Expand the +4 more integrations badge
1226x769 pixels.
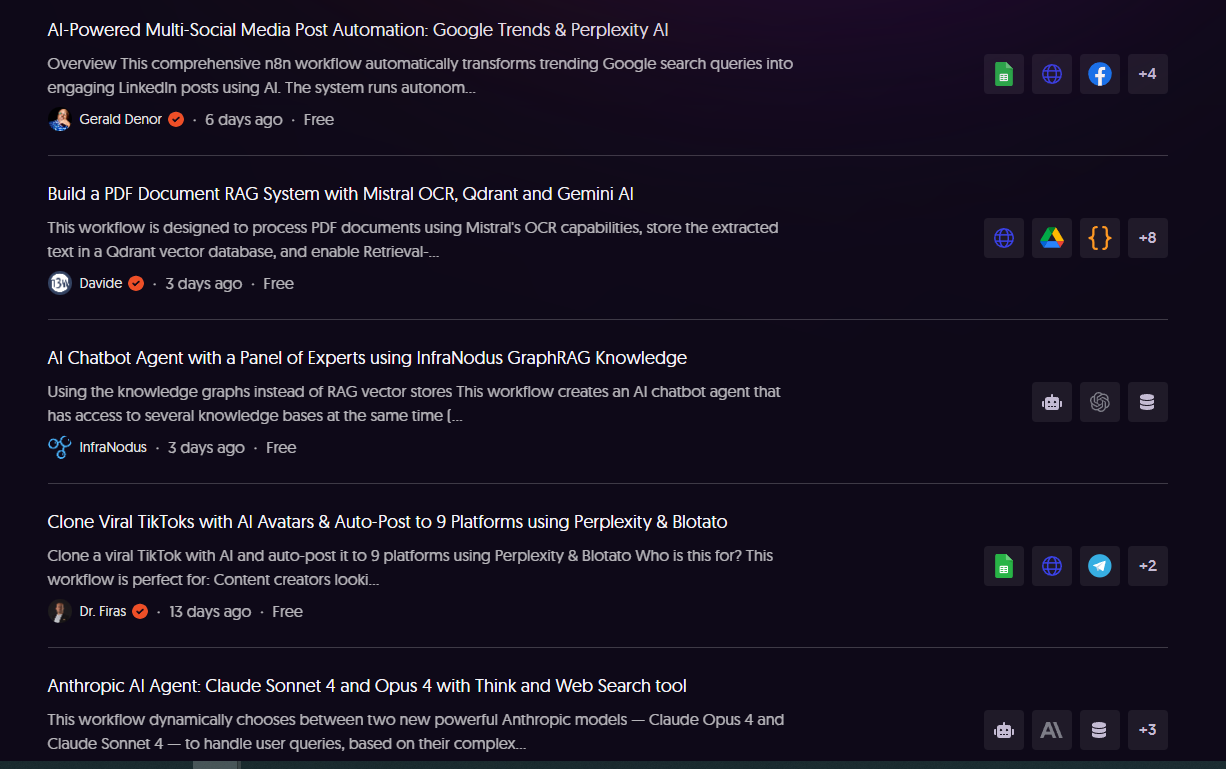click(x=1147, y=74)
